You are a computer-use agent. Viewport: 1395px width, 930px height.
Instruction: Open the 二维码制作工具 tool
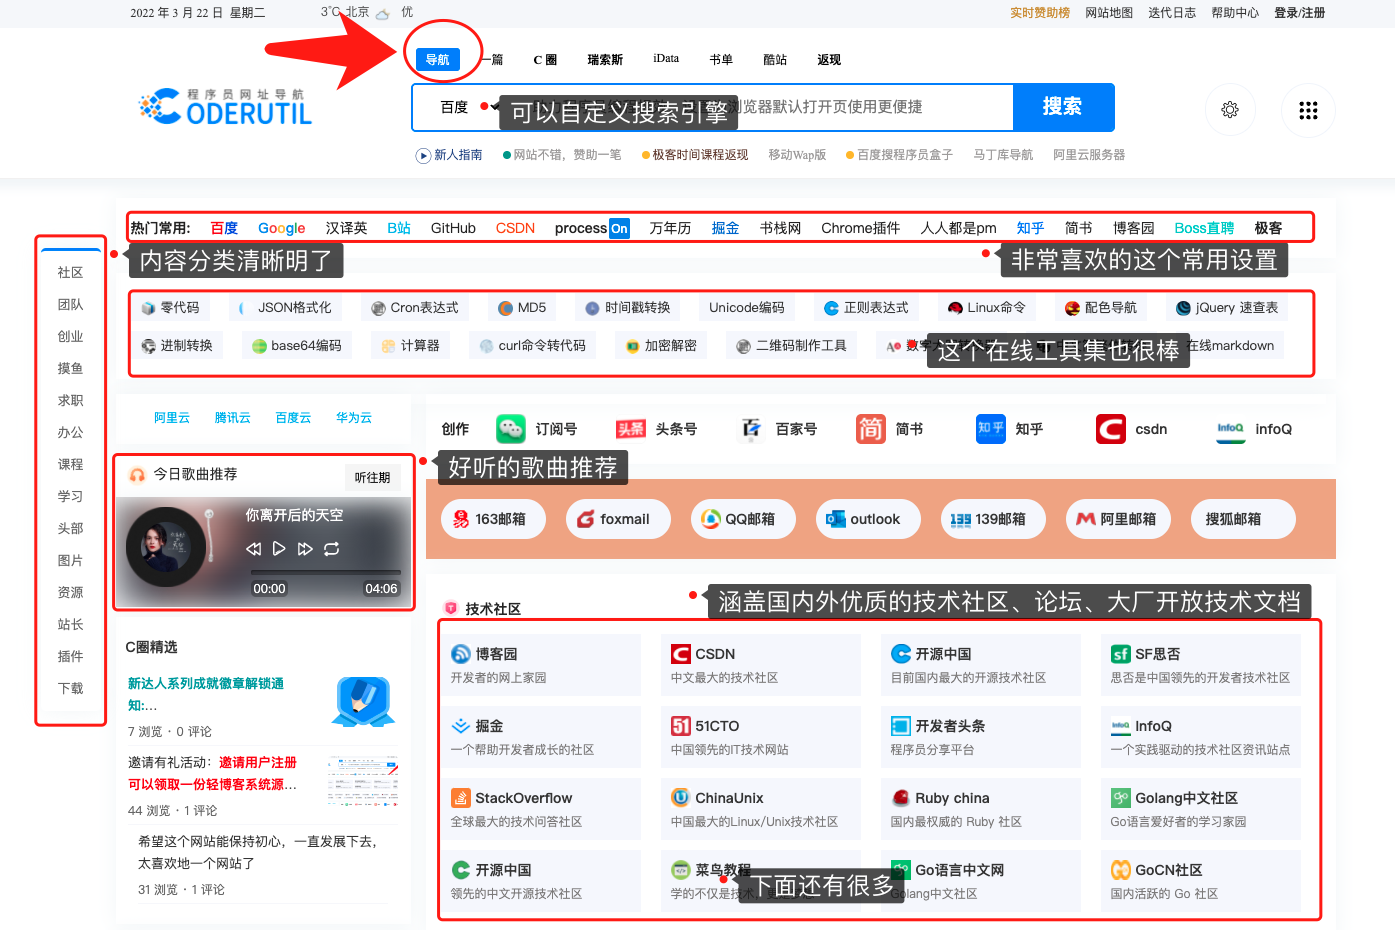pyautogui.click(x=791, y=346)
